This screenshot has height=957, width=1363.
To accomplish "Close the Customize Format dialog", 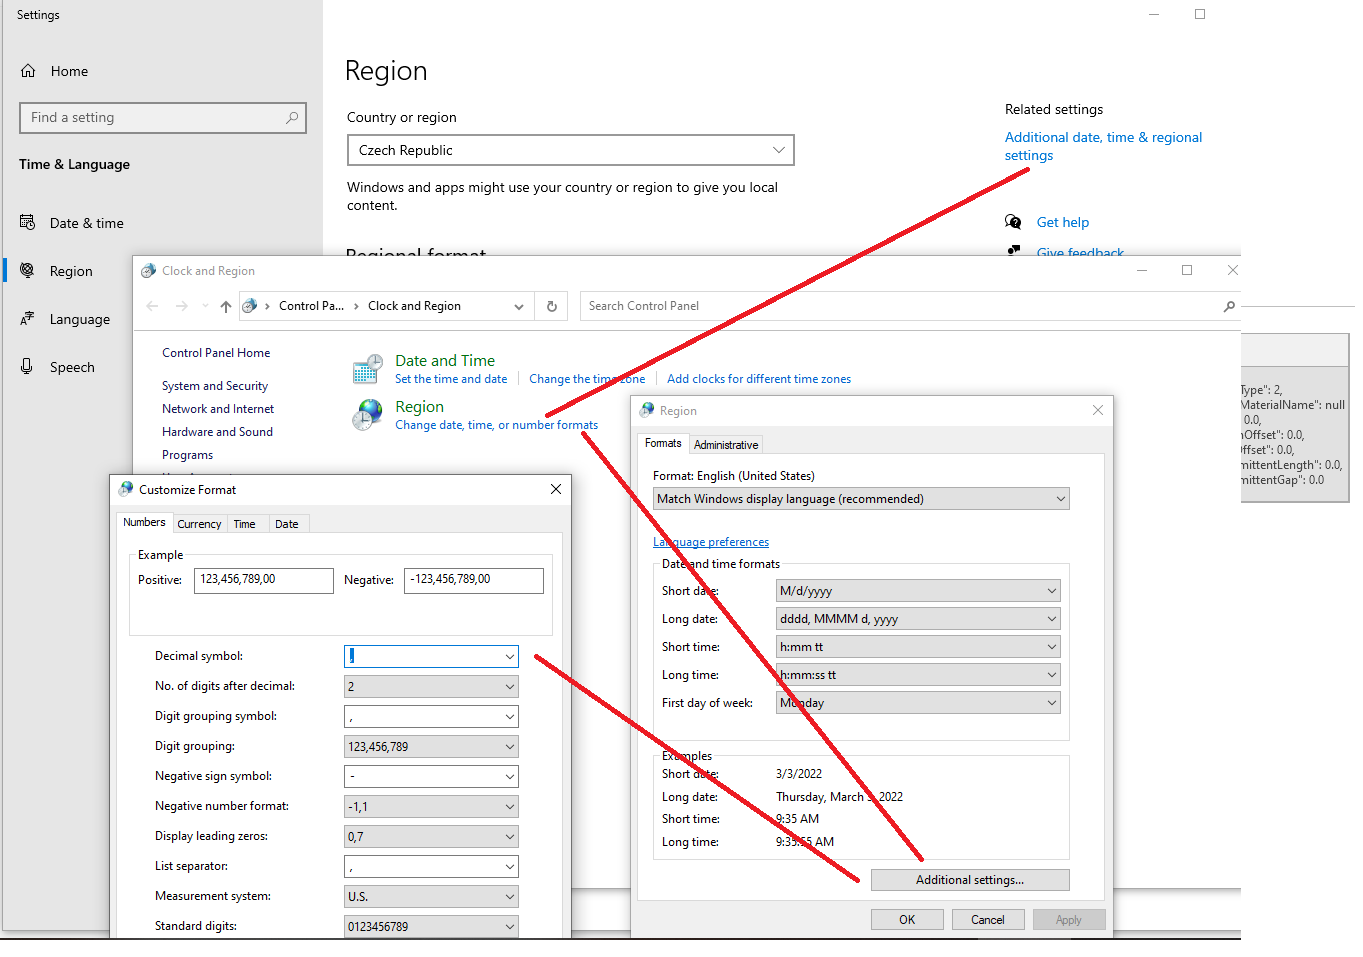I will pos(556,489).
